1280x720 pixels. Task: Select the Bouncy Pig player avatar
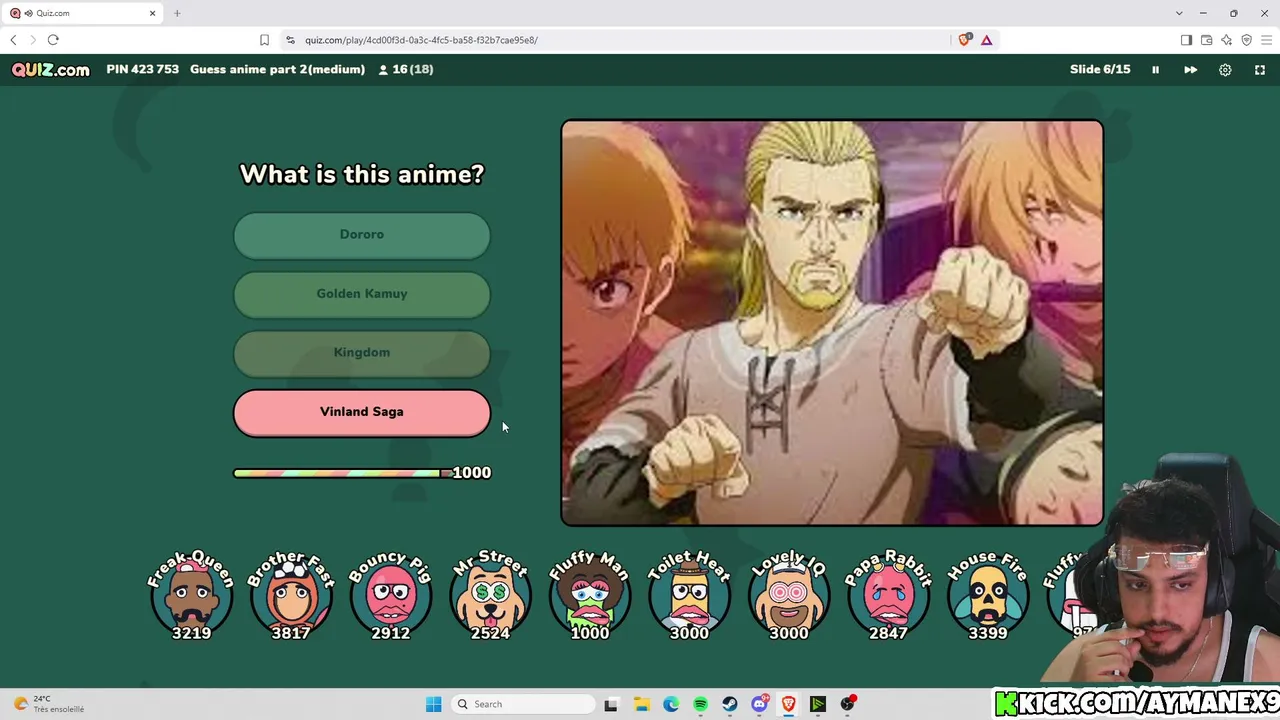tap(391, 595)
